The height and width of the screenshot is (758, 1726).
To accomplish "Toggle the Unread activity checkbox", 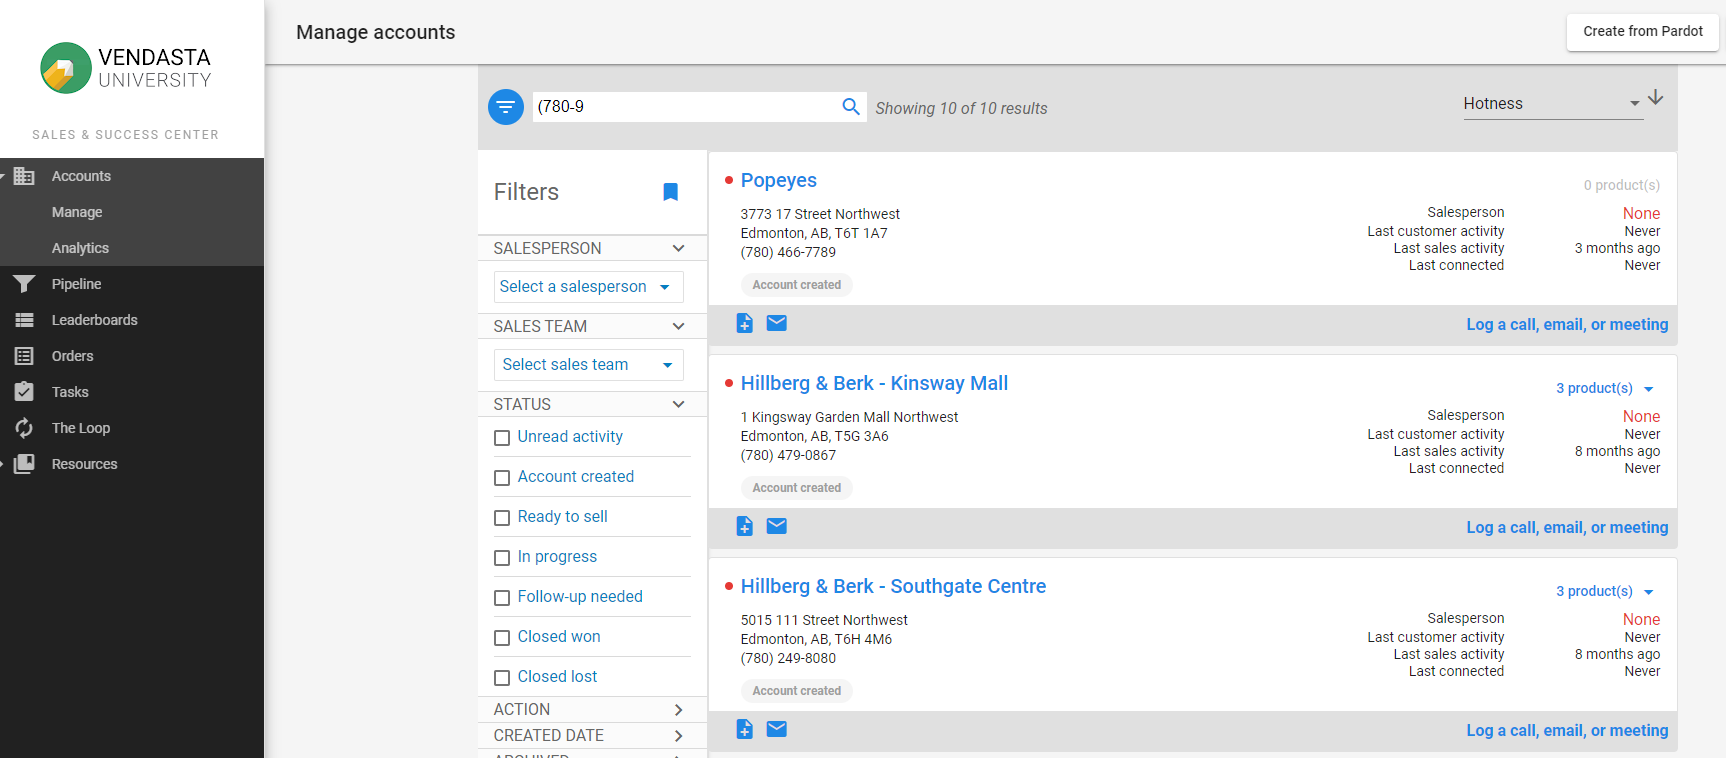I will [x=502, y=438].
